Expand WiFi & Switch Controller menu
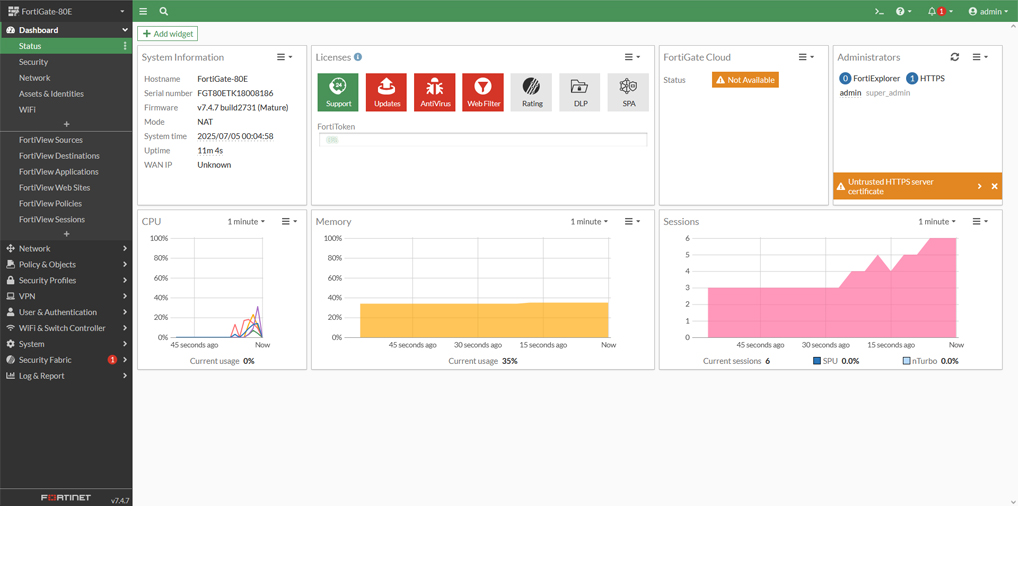 click(x=66, y=328)
